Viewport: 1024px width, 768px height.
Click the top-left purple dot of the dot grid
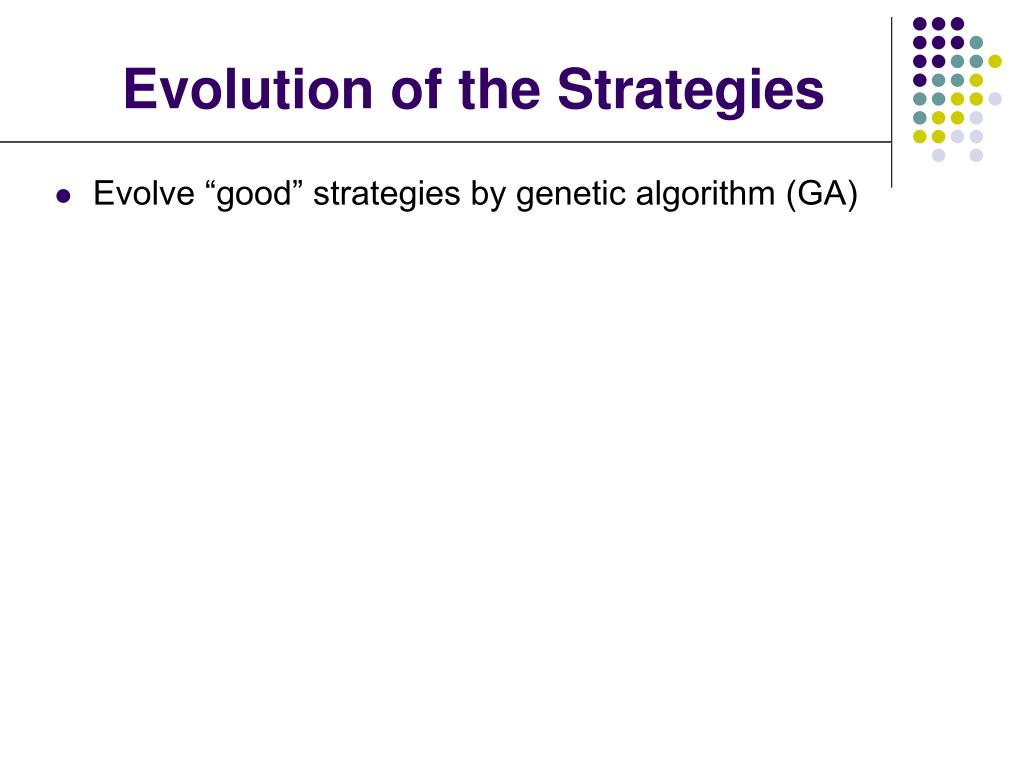point(920,24)
